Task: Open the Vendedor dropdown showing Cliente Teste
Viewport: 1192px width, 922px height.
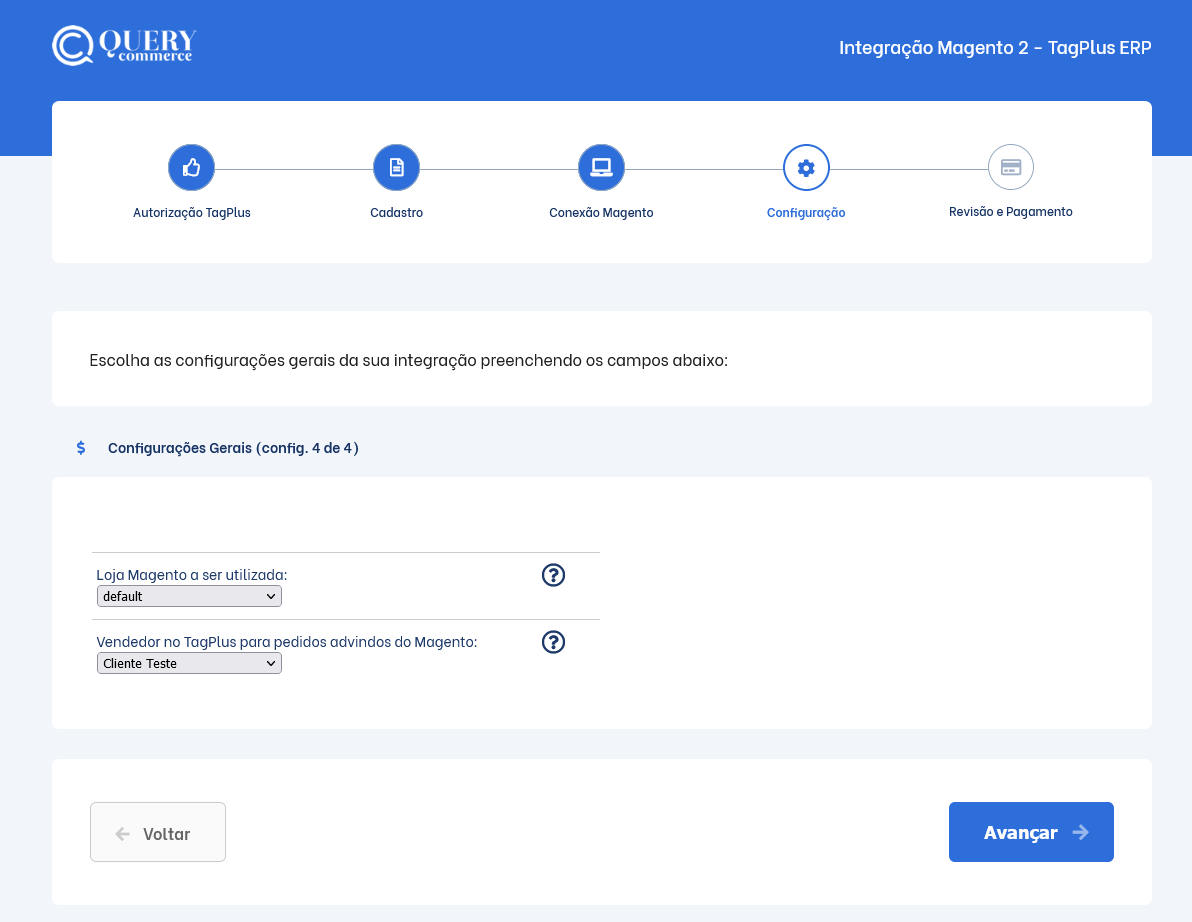Action: tap(189, 663)
